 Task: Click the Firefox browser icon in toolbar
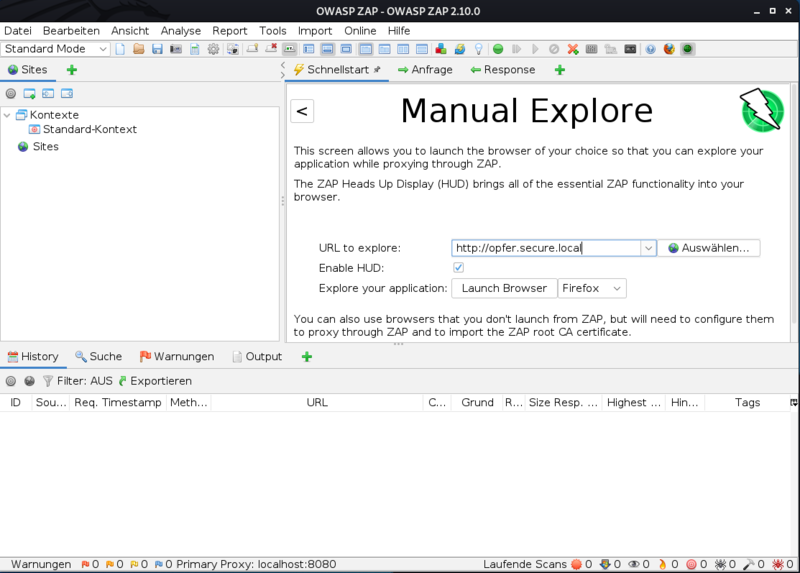click(x=669, y=49)
